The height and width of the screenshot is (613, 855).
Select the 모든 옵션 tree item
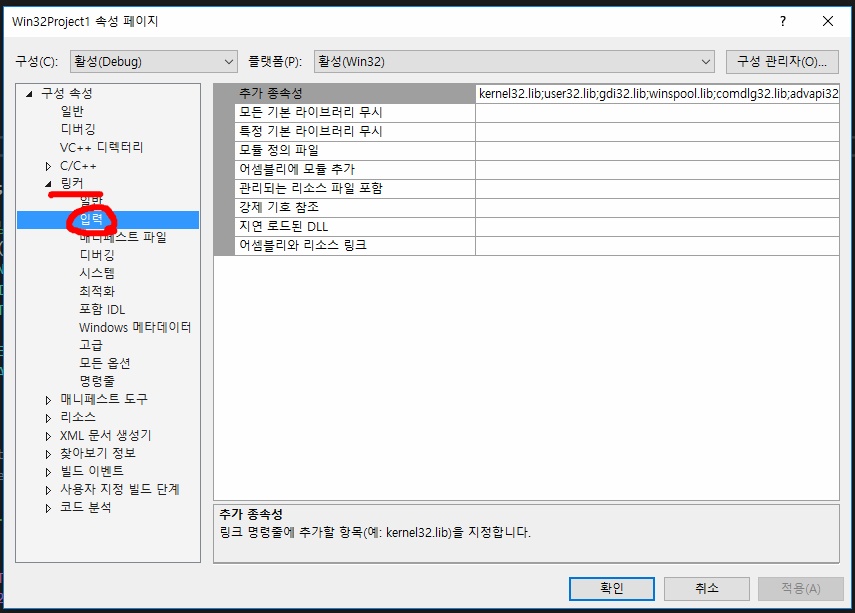pyautogui.click(x=105, y=363)
